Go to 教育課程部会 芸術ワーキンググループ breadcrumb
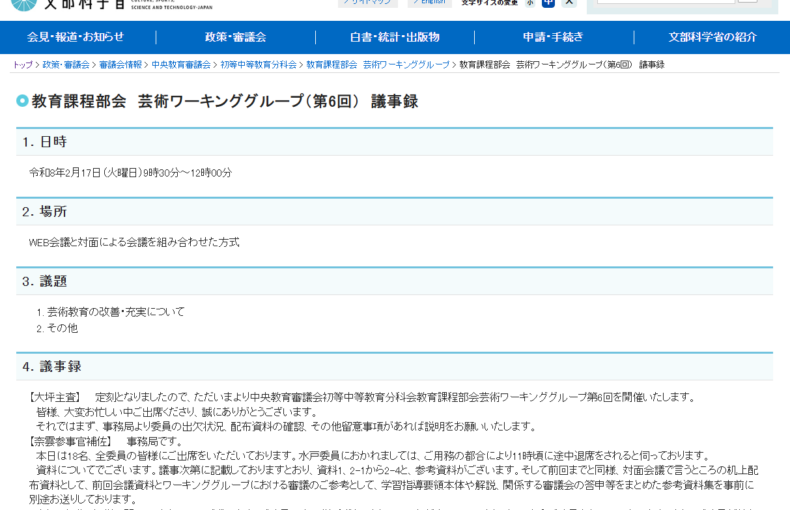The image size is (790, 510). point(378,65)
